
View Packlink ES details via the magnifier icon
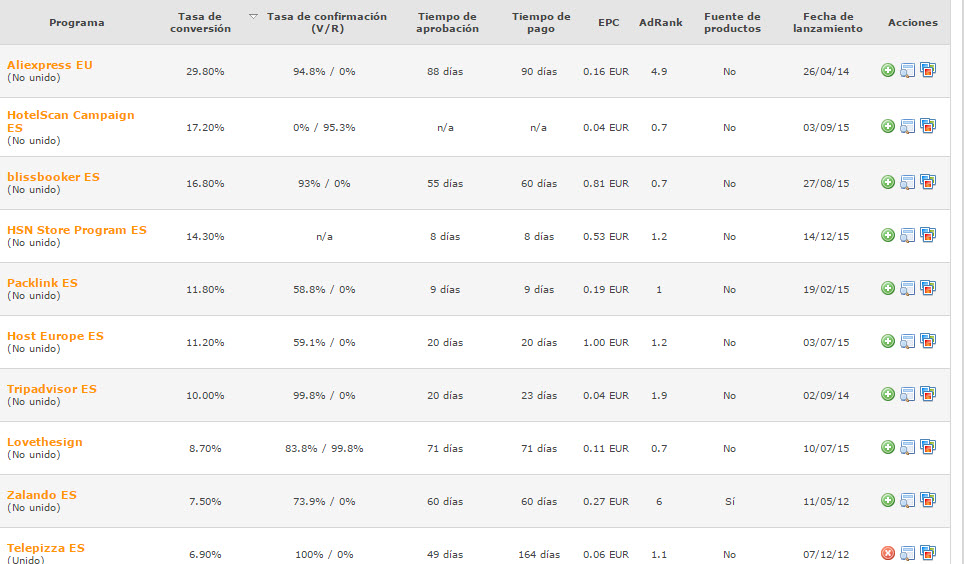click(x=907, y=288)
